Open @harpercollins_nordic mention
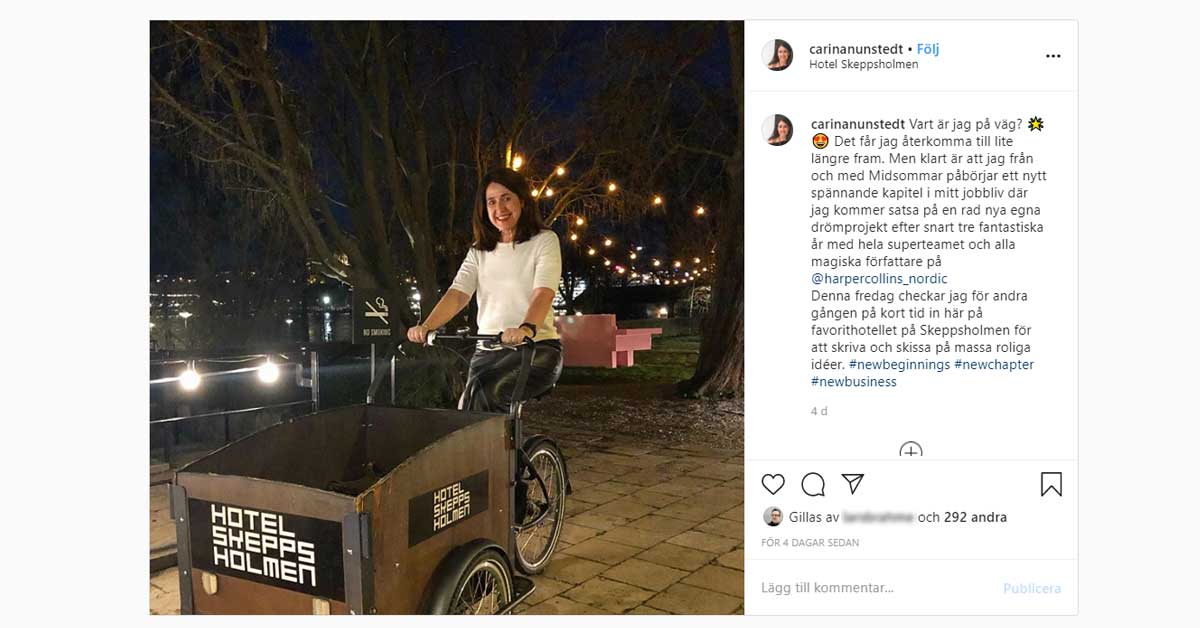This screenshot has height=628, width=1200. pos(879,279)
